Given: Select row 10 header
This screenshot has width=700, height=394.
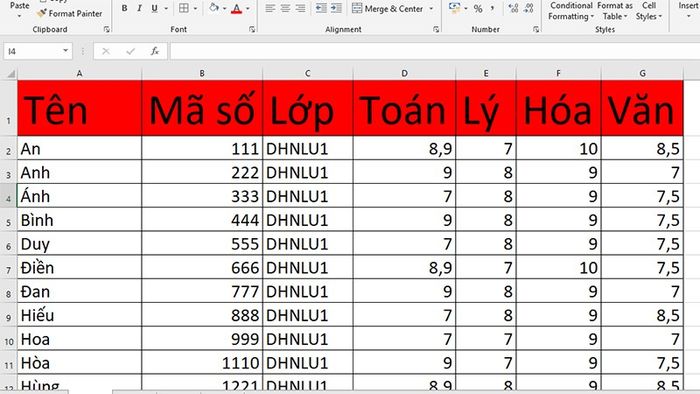Looking at the screenshot, I should [8, 339].
